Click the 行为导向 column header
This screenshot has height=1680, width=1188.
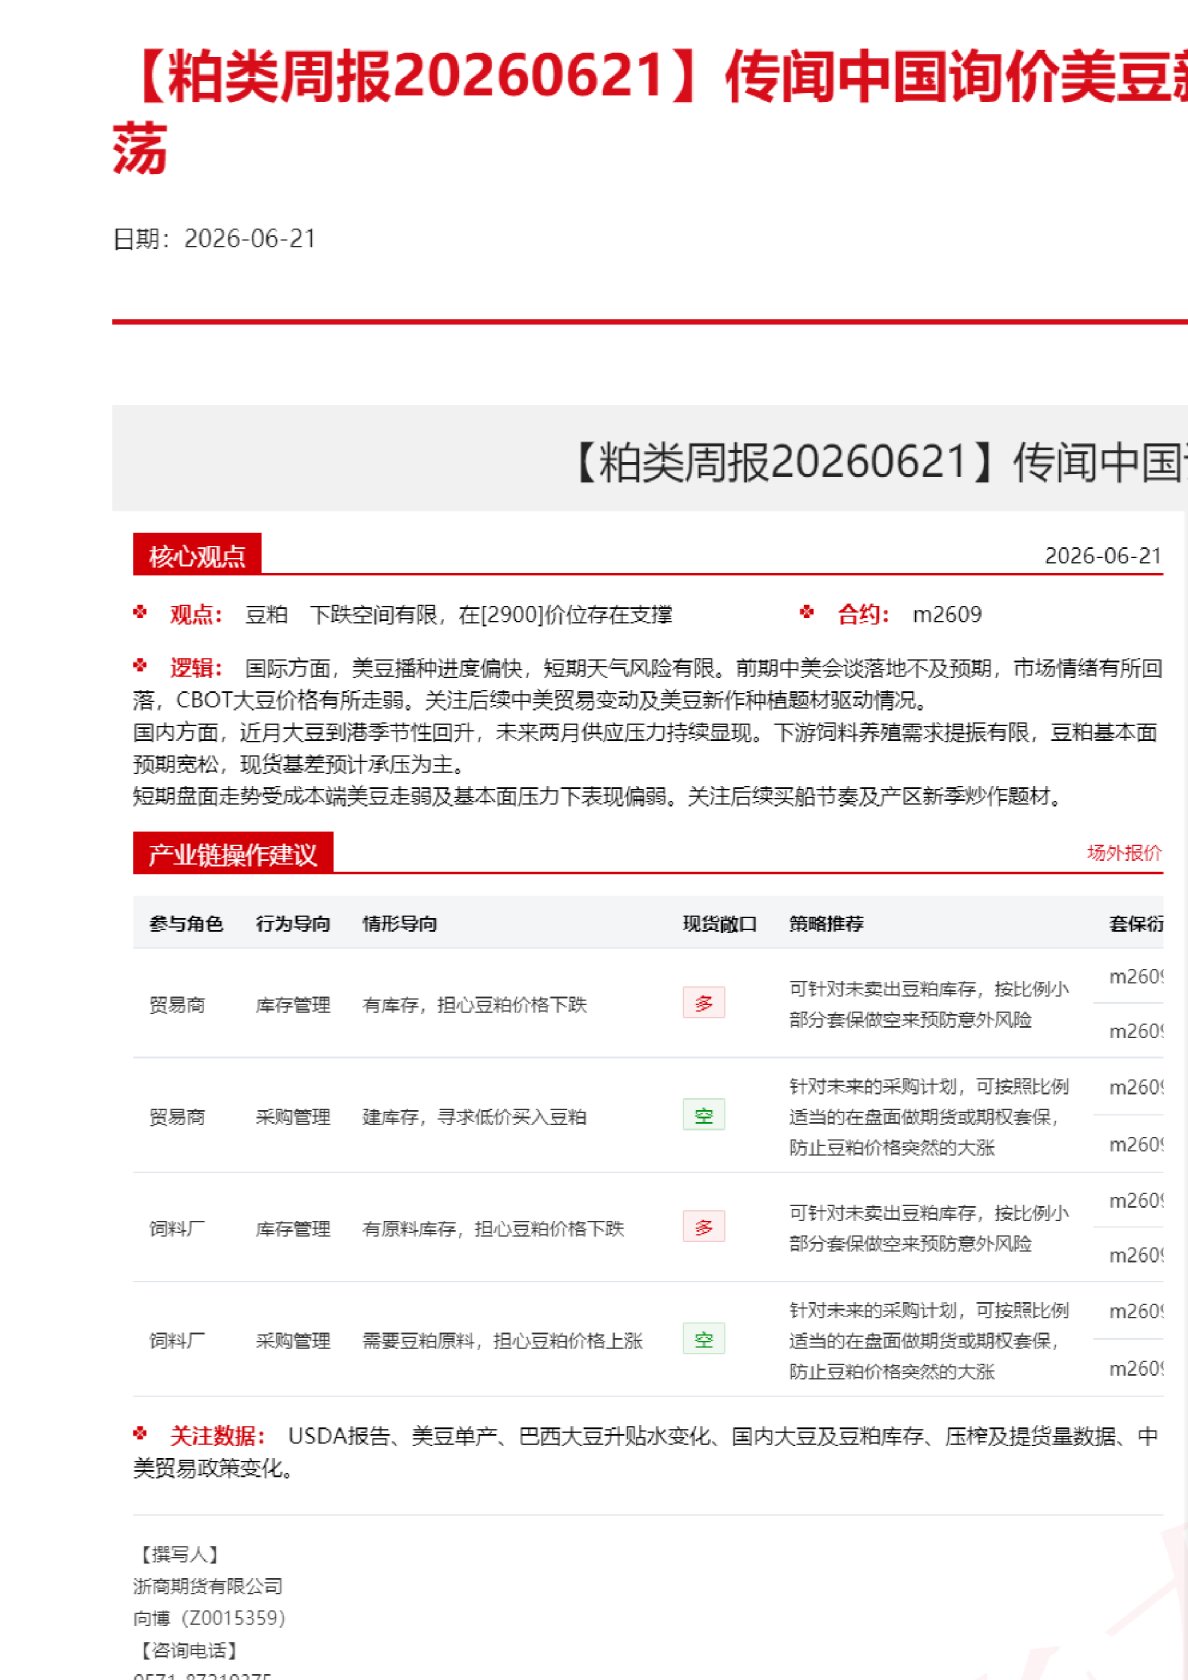tap(293, 924)
